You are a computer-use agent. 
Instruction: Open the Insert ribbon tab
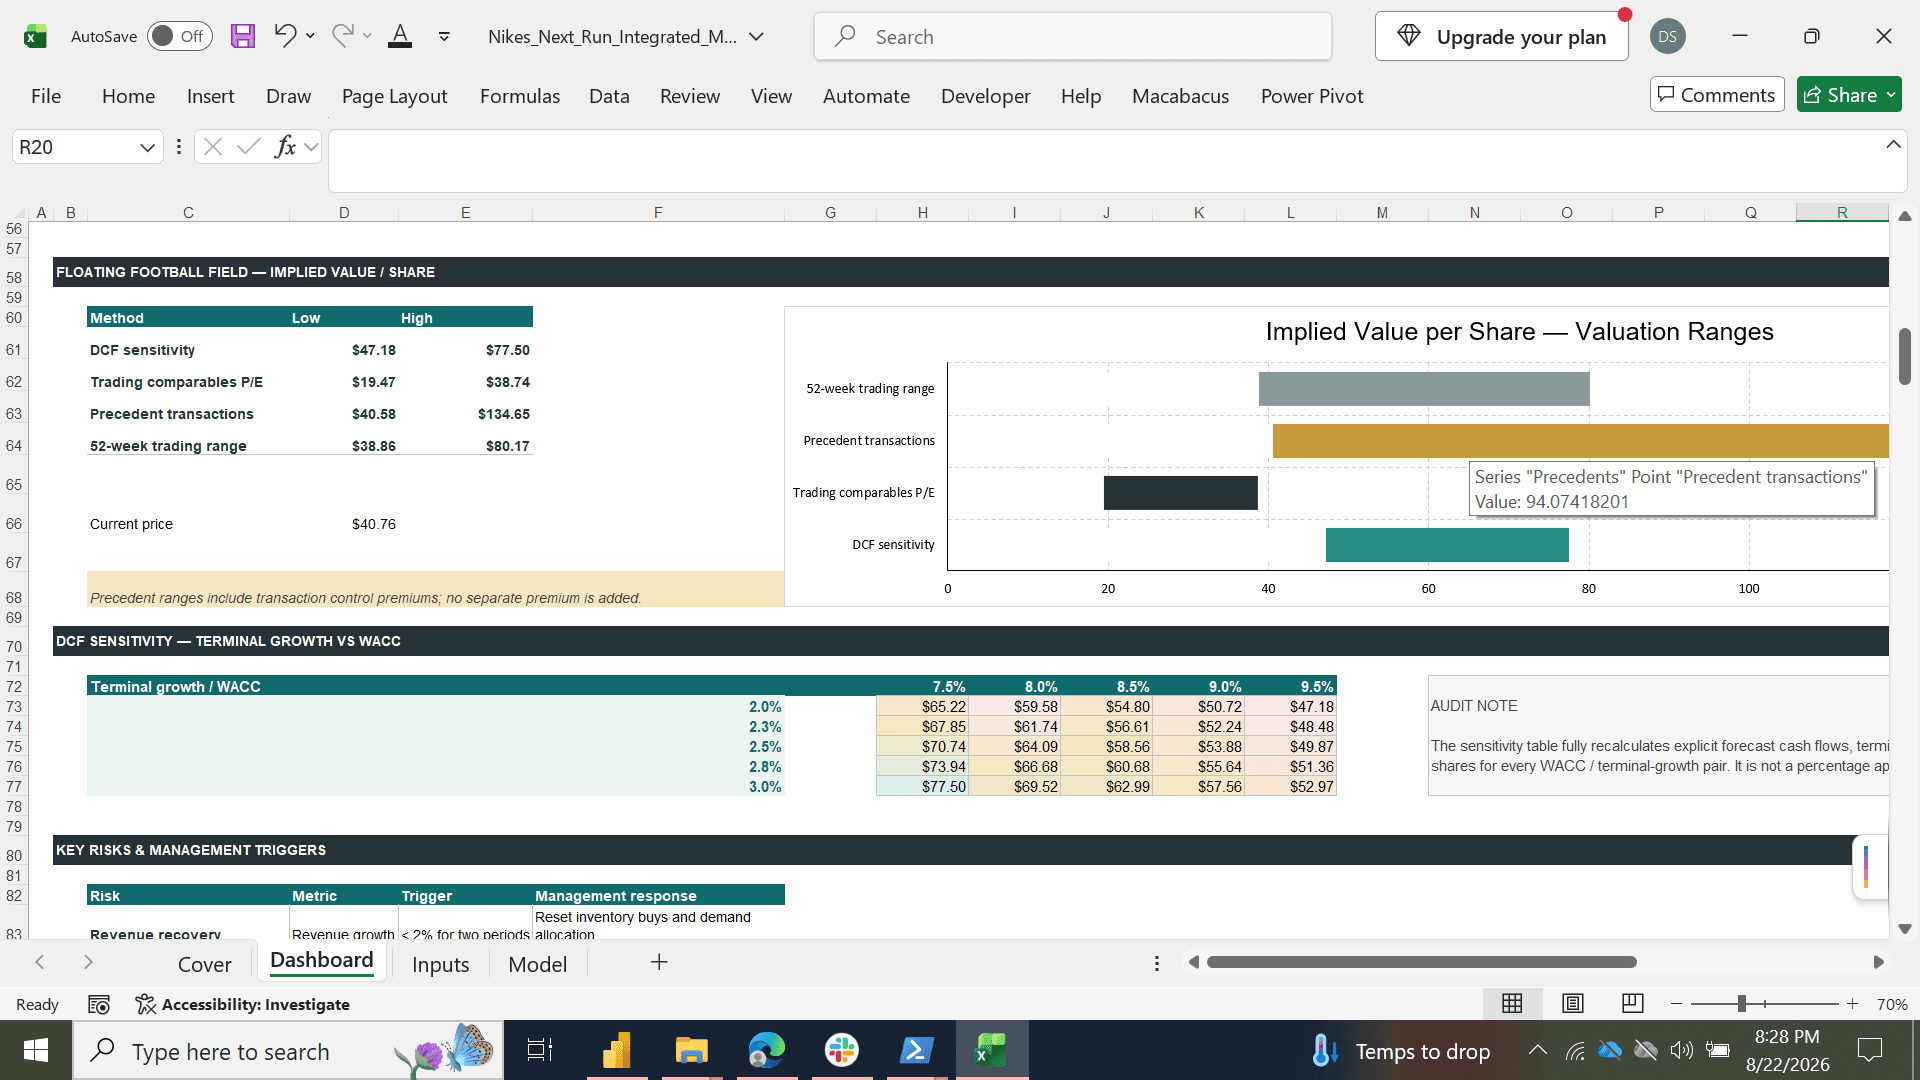210,96
